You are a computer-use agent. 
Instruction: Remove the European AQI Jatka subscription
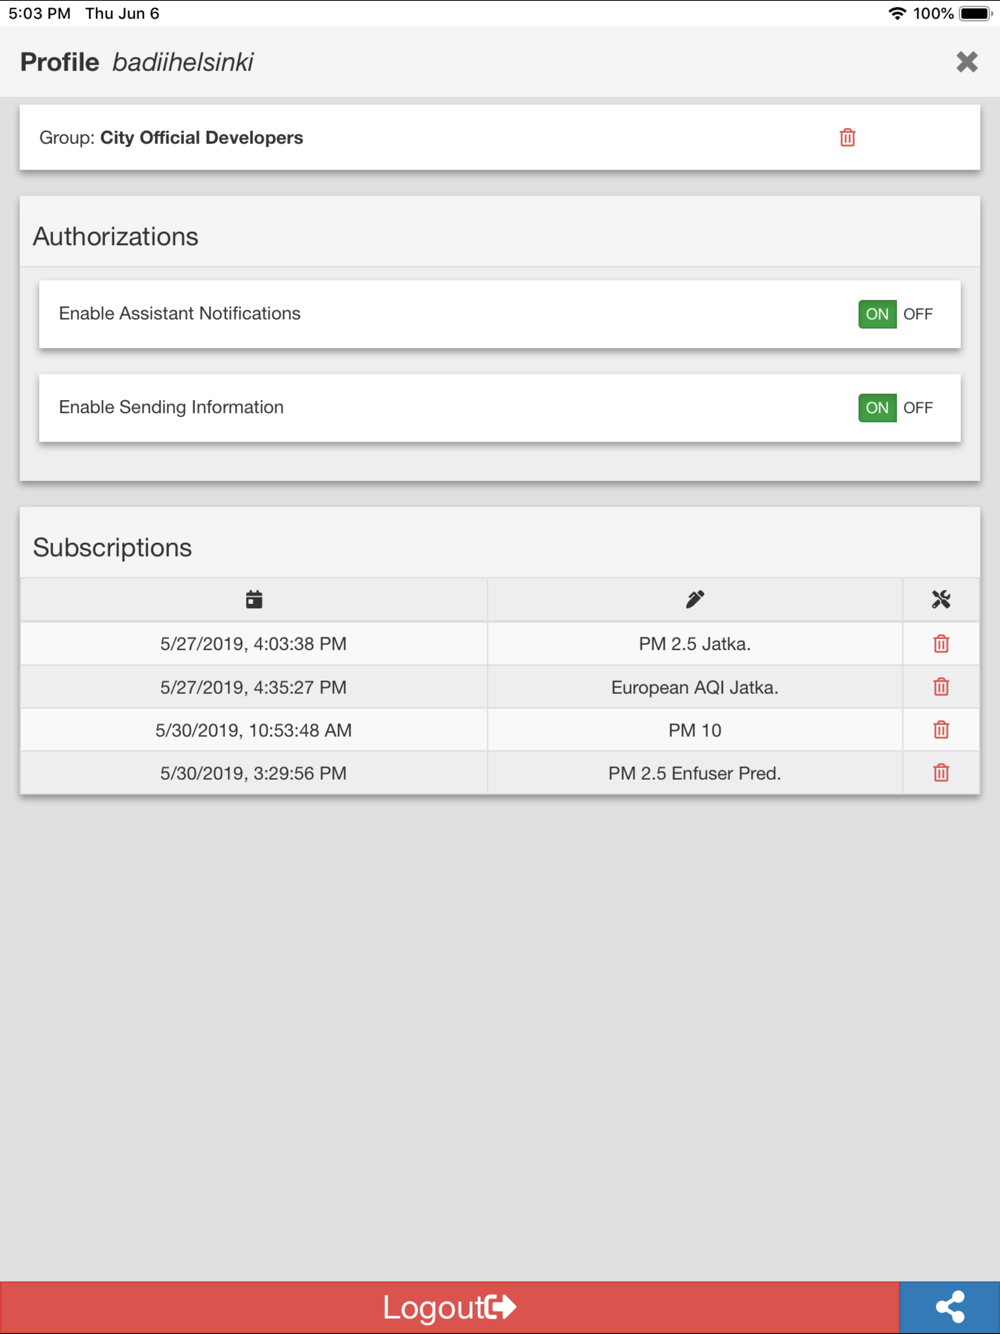(x=941, y=687)
